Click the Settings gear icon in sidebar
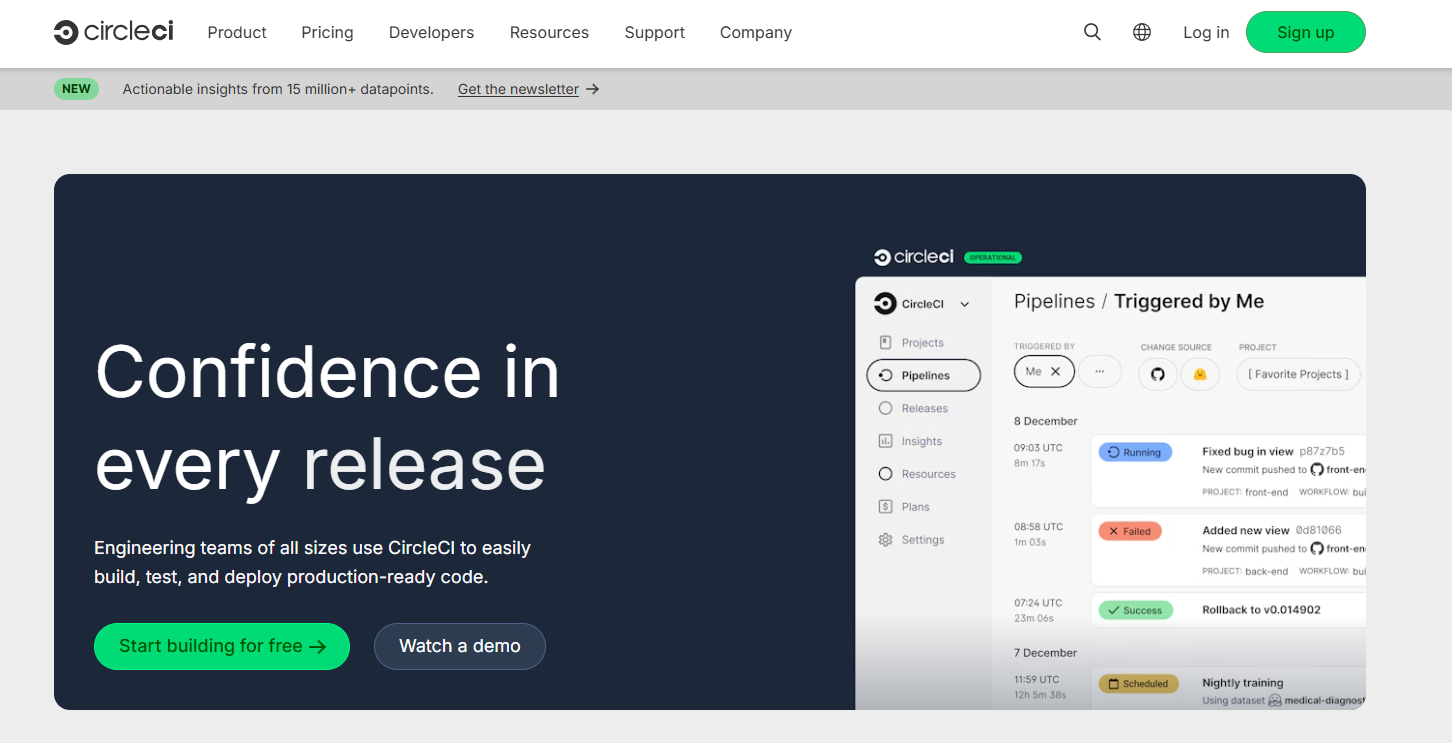This screenshot has height=743, width=1452. [885, 540]
